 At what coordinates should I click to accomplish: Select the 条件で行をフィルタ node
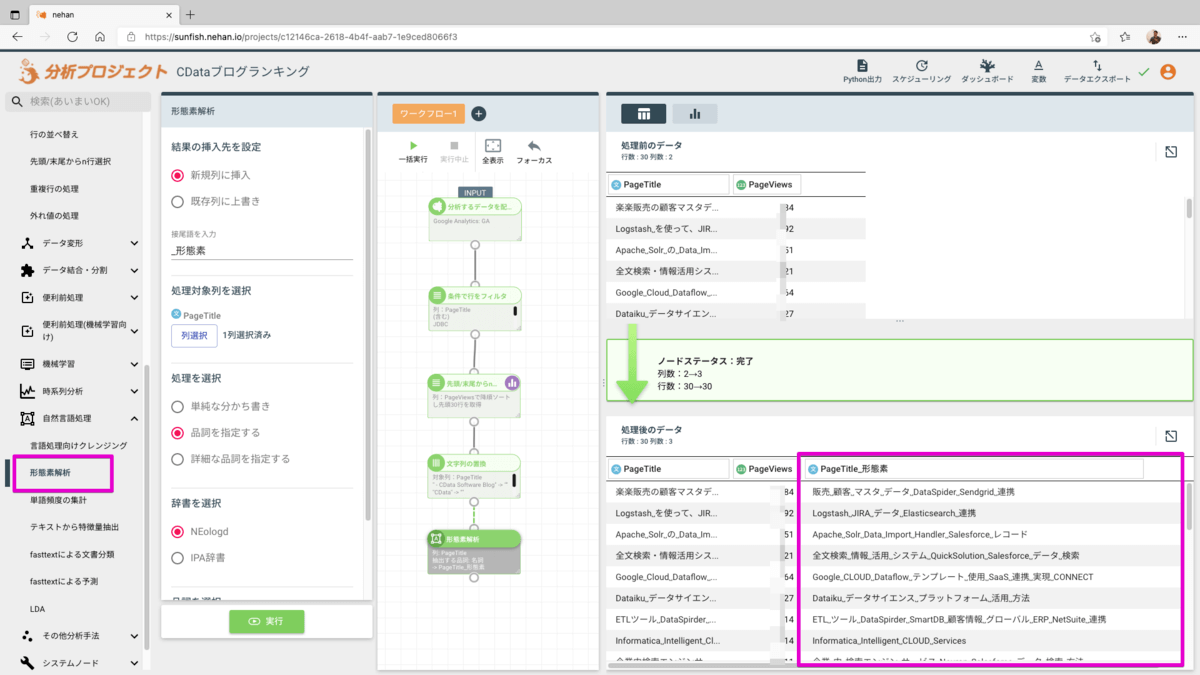[x=475, y=309]
